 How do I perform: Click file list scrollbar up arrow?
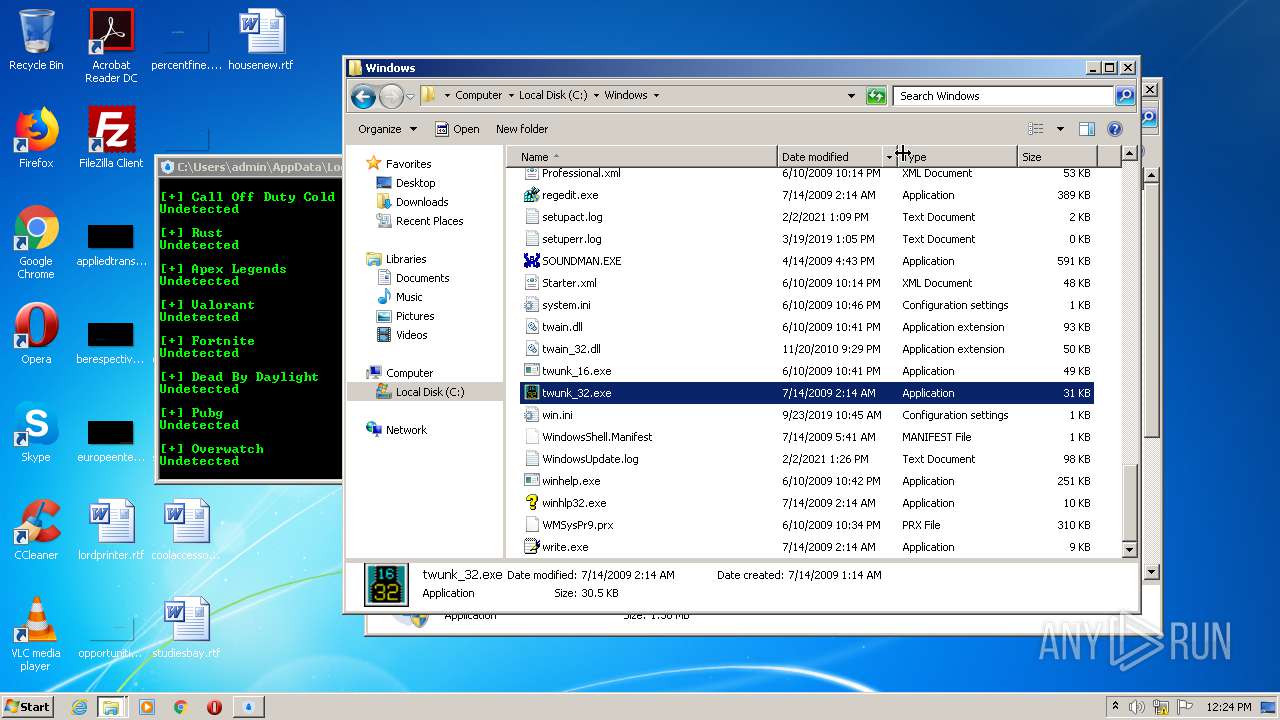tap(1129, 154)
